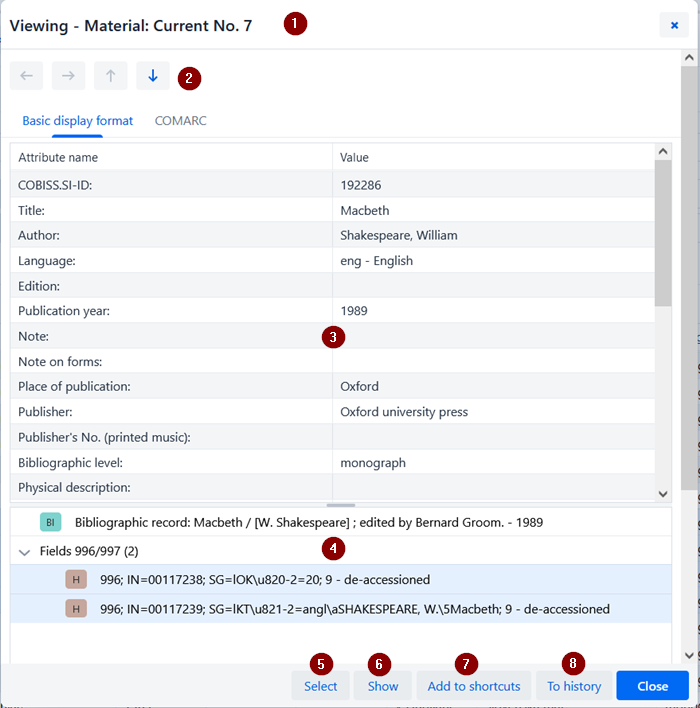Viewport: 700px width, 708px height.
Task: Click the H icon of field IN=00117238
Action: 76,579
